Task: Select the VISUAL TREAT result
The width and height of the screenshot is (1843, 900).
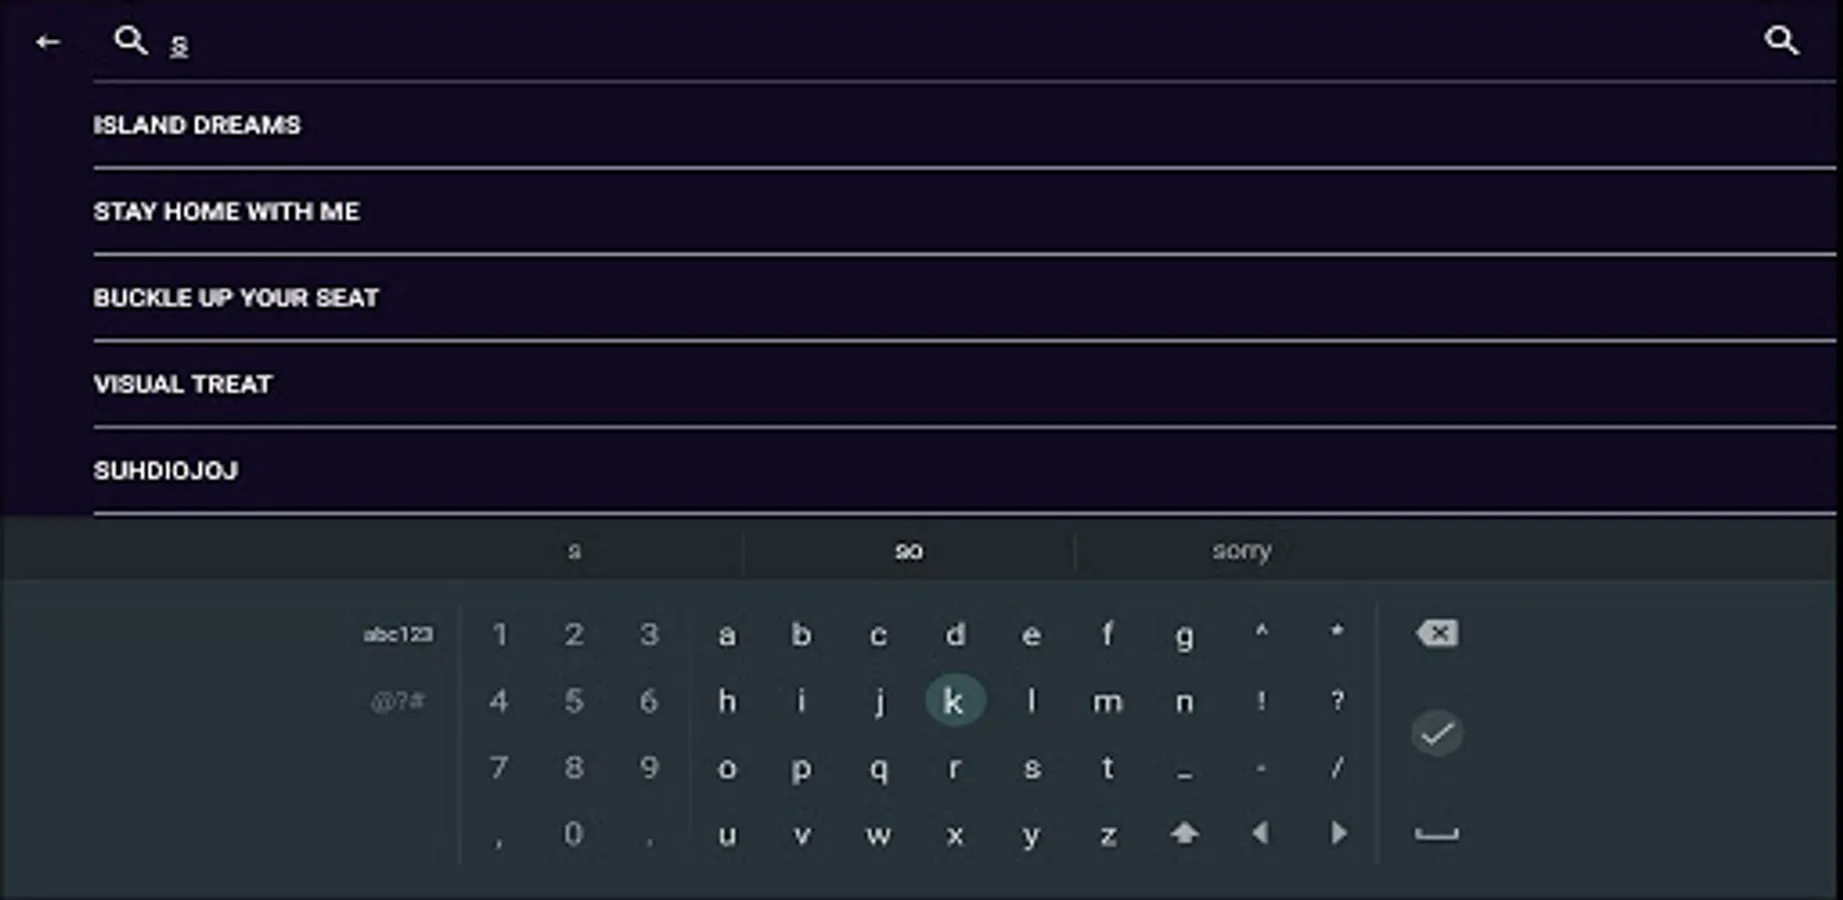Action: pos(183,385)
